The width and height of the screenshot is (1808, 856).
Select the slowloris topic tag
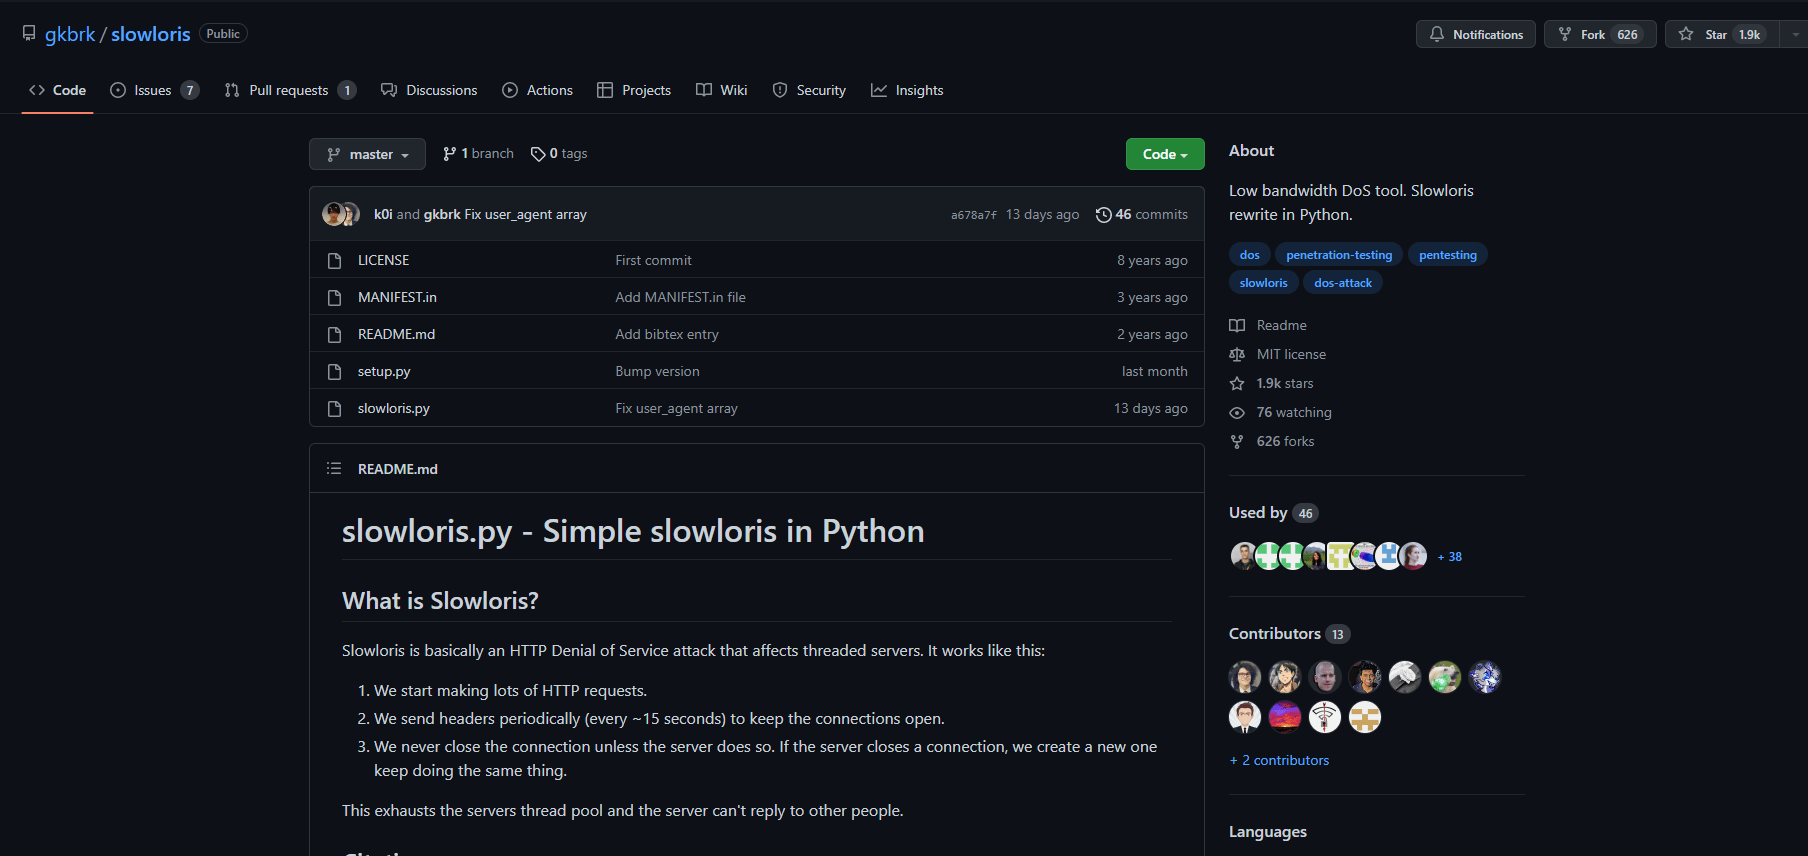coord(1264,283)
